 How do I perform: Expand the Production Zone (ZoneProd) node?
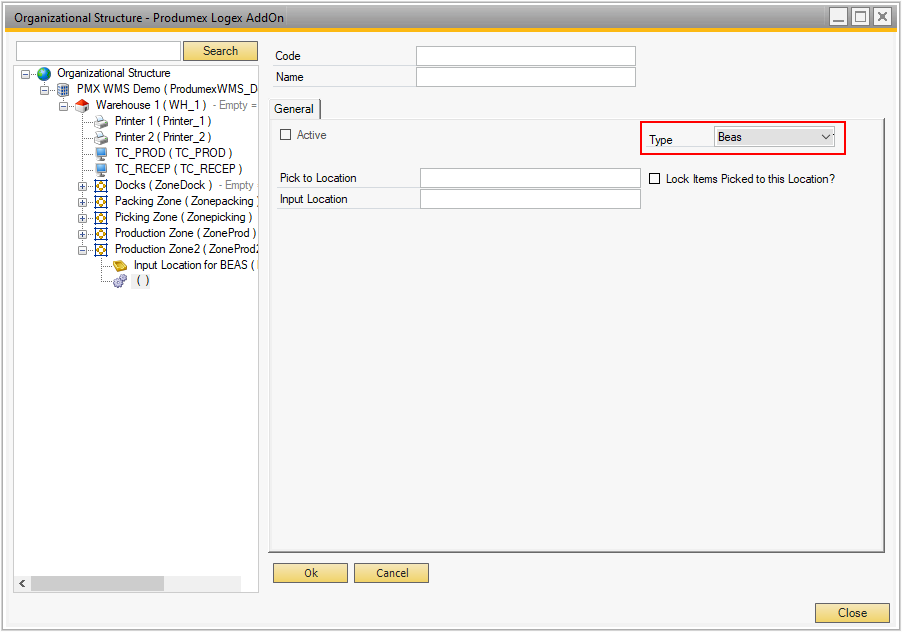[x=82, y=235]
